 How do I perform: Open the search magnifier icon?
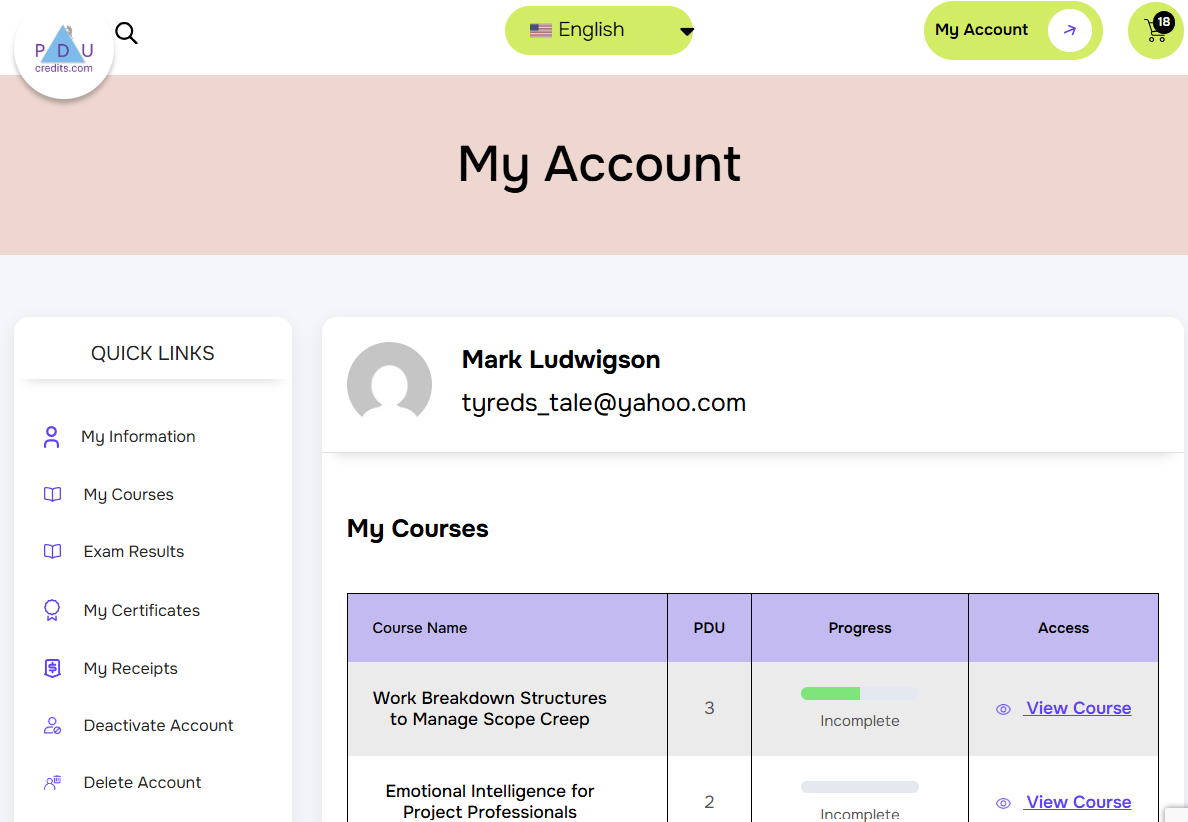pyautogui.click(x=127, y=33)
